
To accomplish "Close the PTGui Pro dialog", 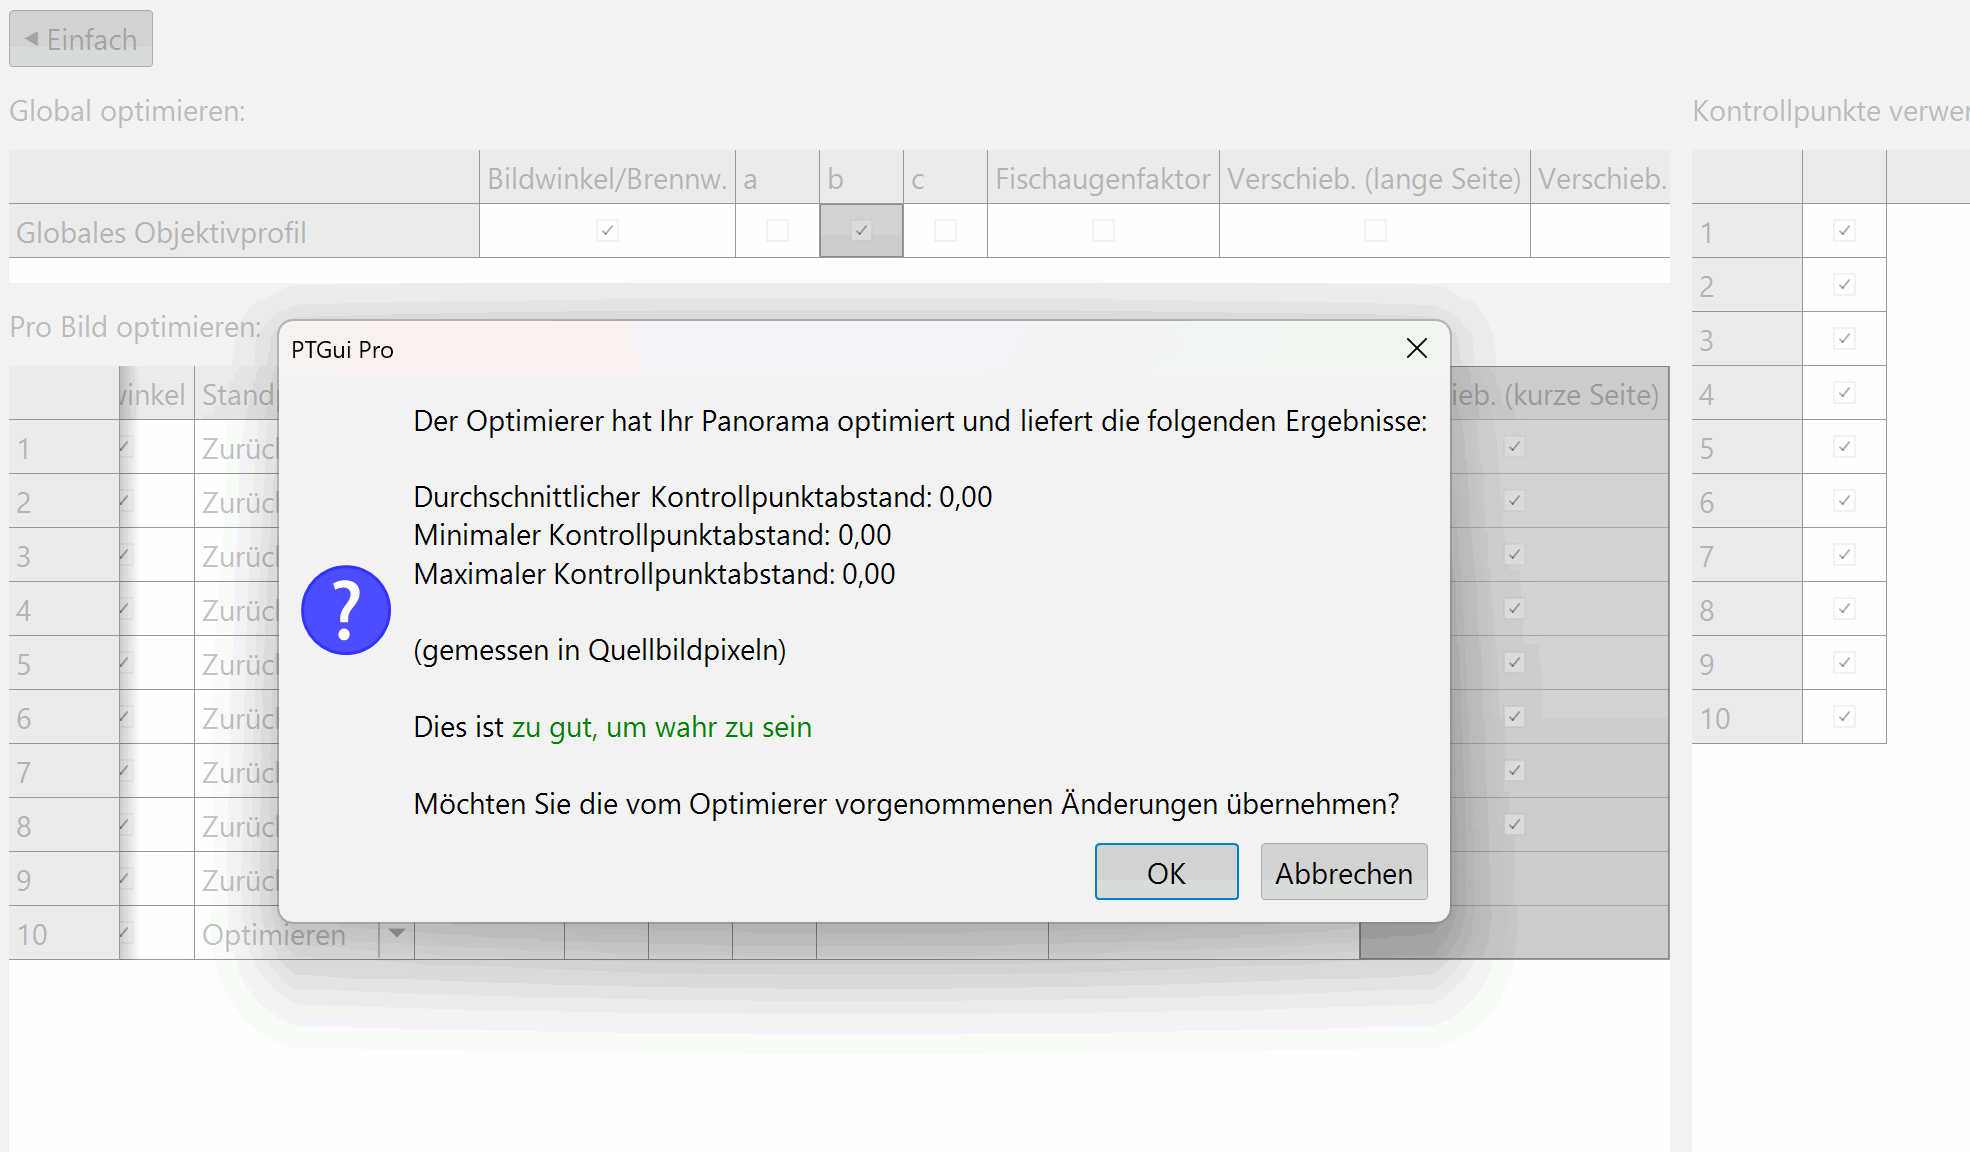I will click(1416, 348).
